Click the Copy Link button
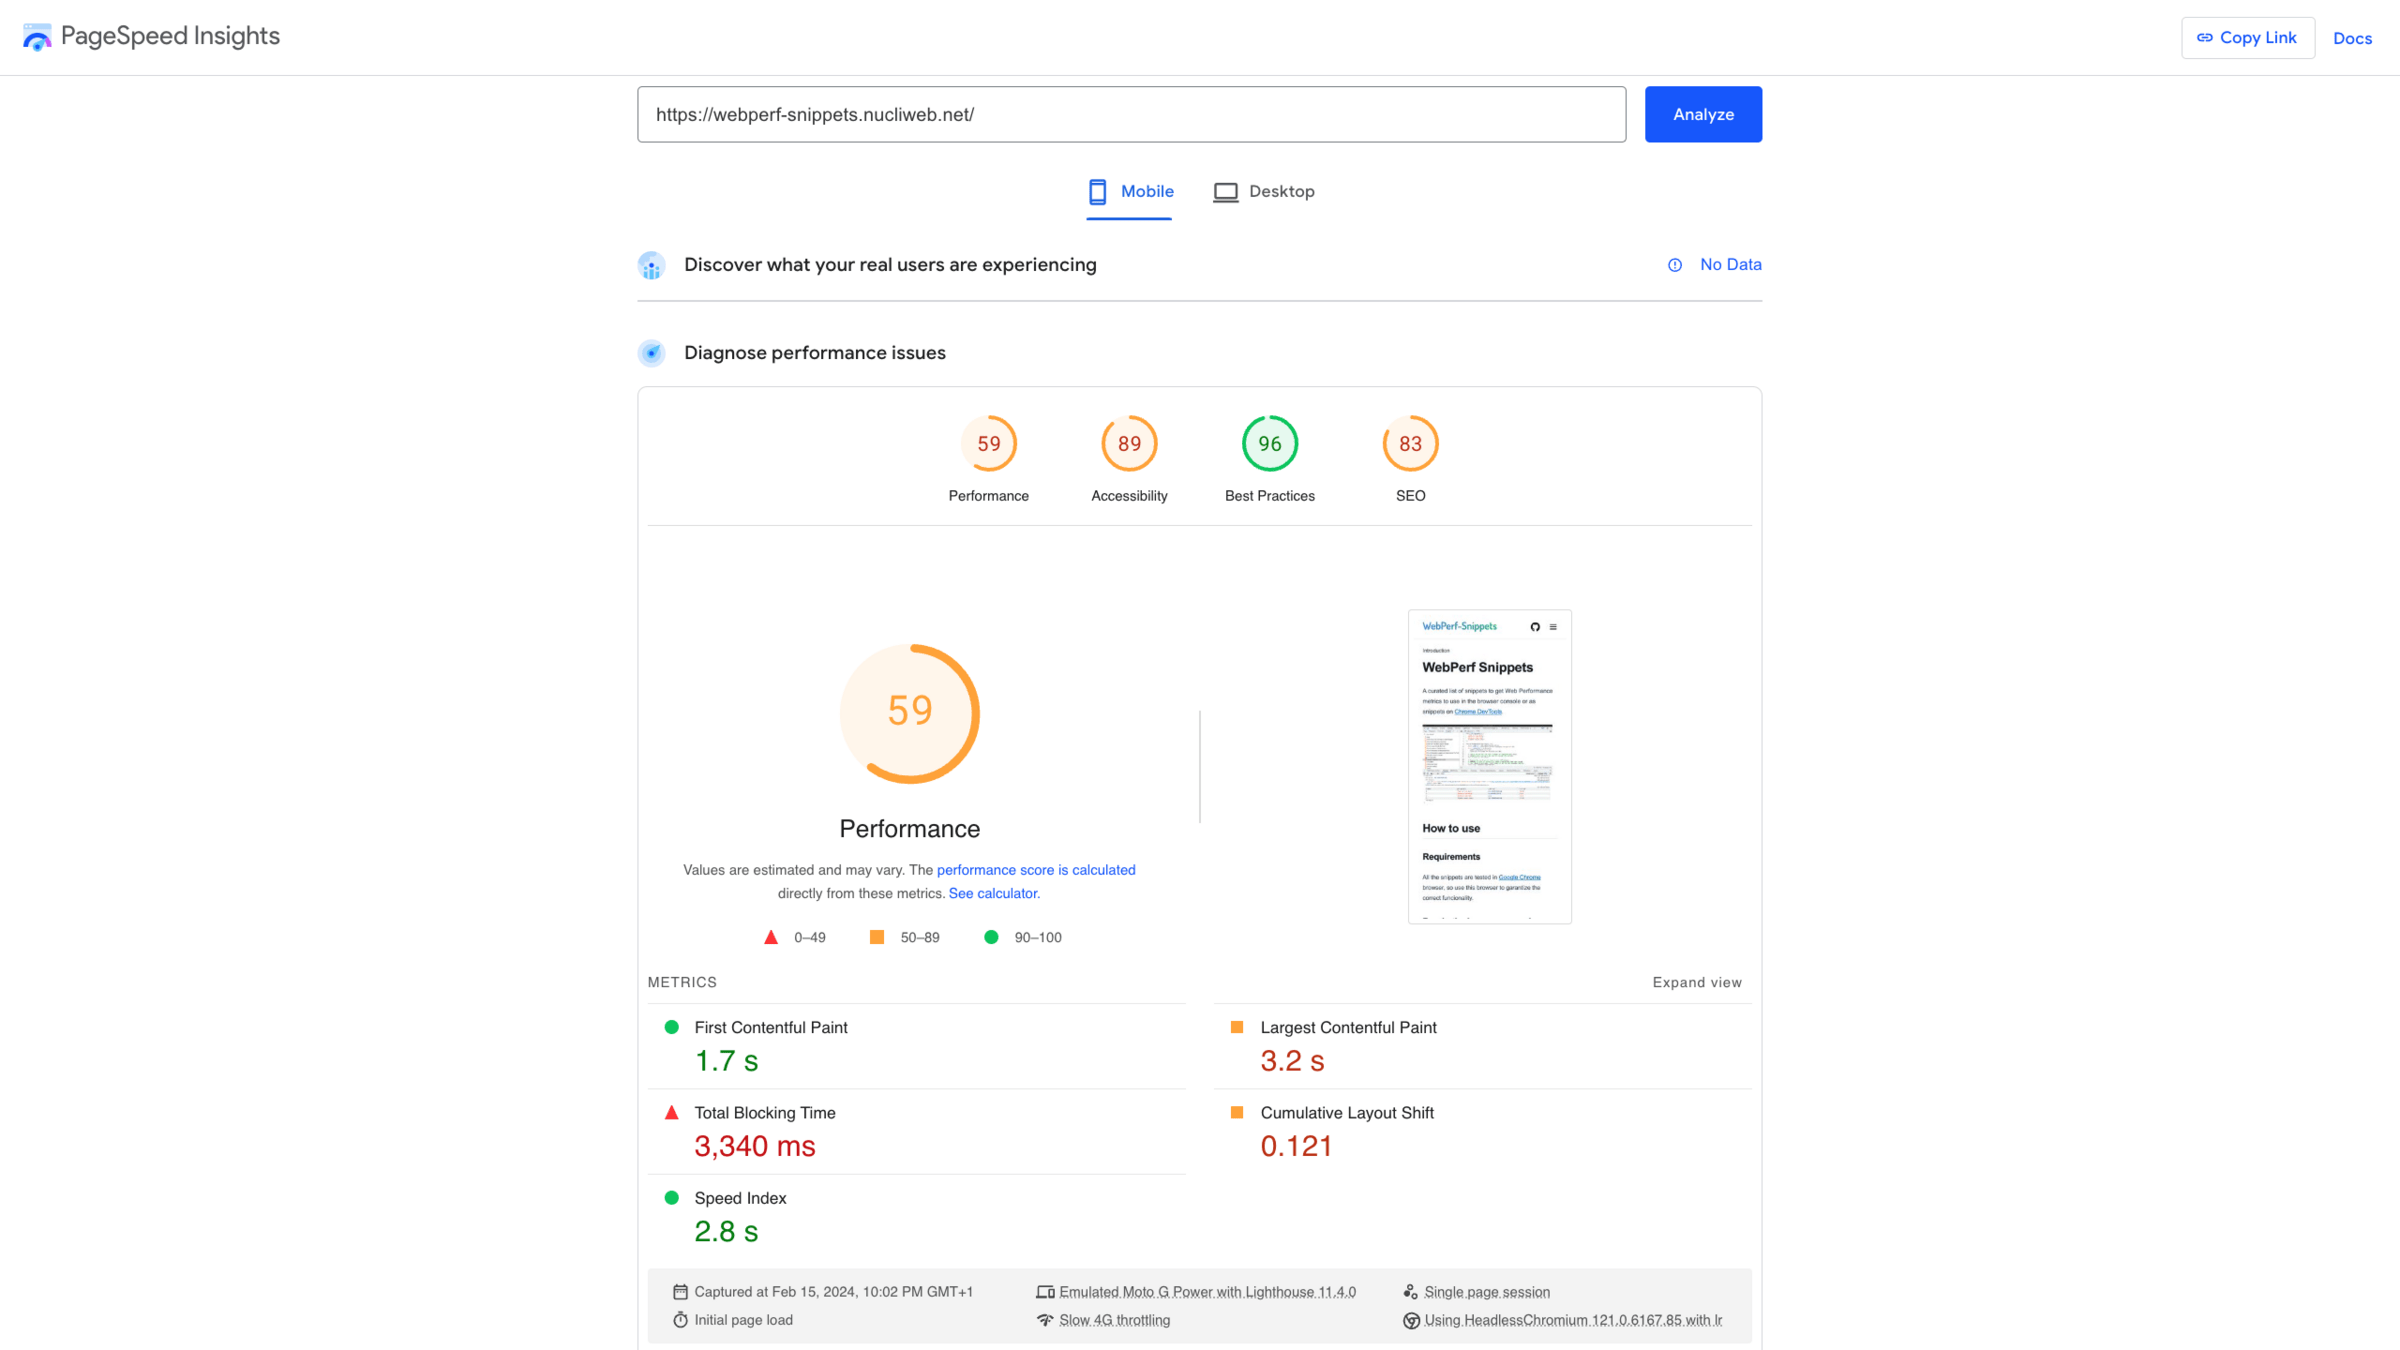This screenshot has height=1350, width=2400. point(2247,38)
